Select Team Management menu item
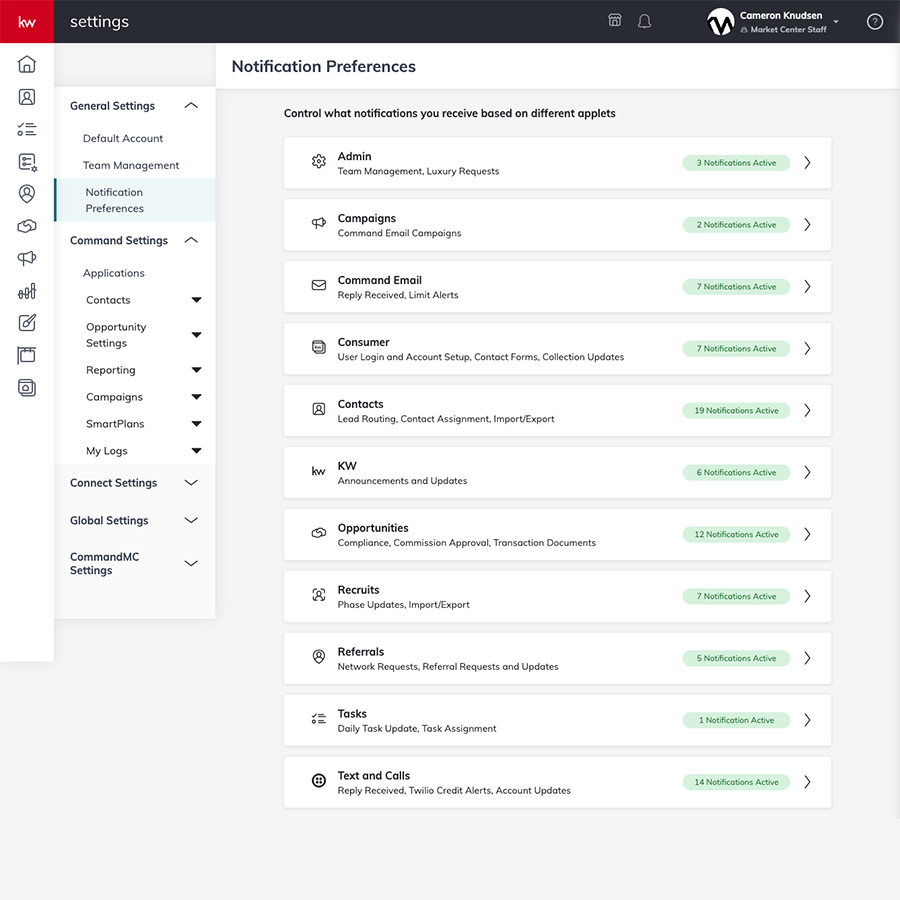 tap(131, 165)
